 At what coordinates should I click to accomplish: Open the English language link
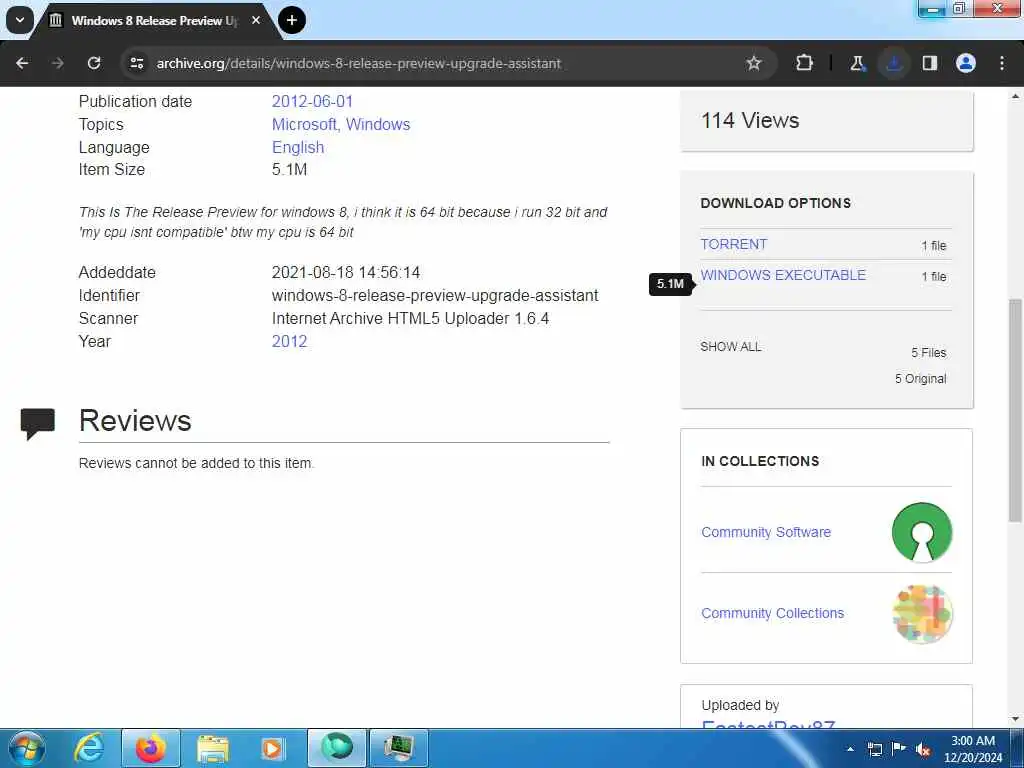coord(298,148)
